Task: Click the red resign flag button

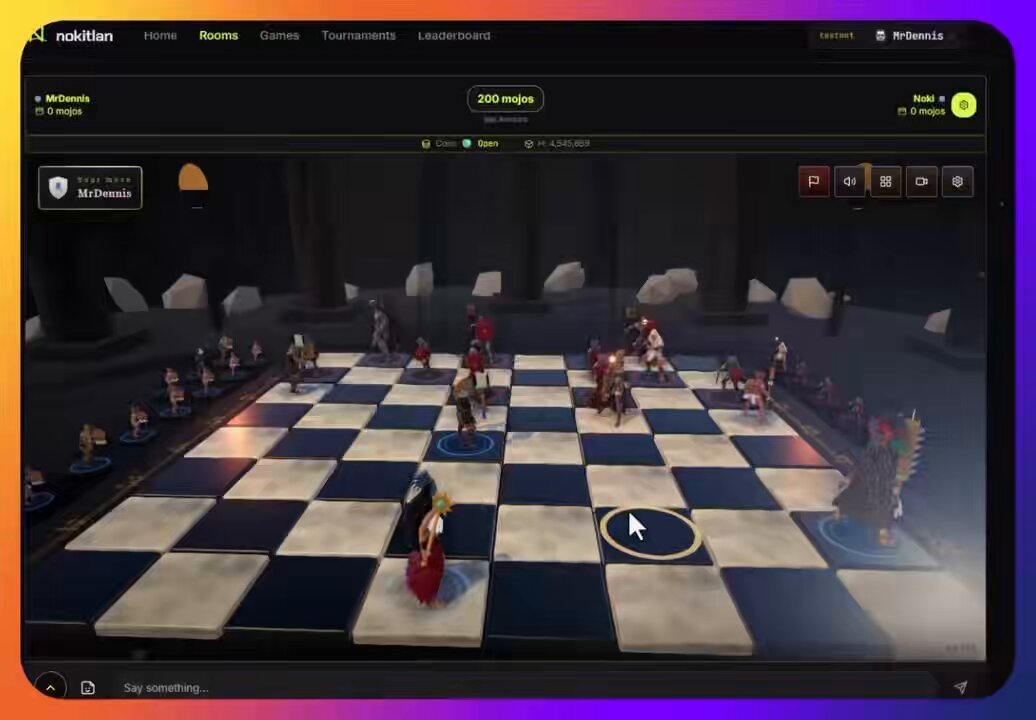Action: 814,181
